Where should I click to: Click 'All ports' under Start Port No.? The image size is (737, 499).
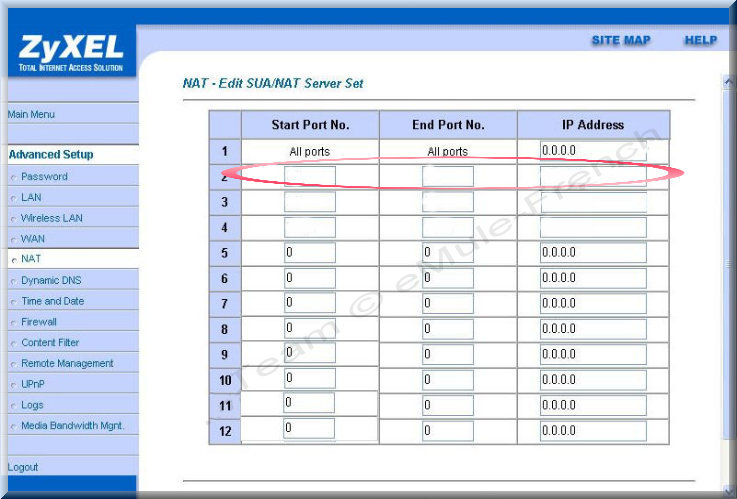(x=310, y=152)
